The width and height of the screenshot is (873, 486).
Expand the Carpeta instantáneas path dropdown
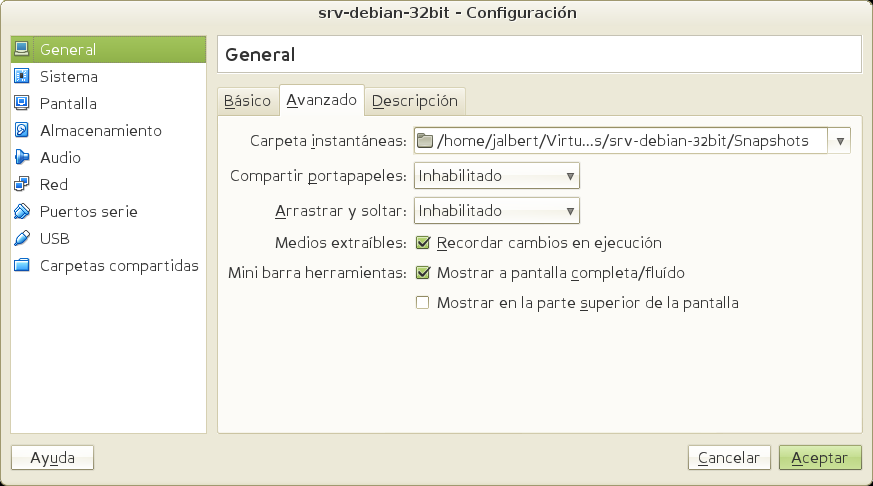pyautogui.click(x=839, y=141)
